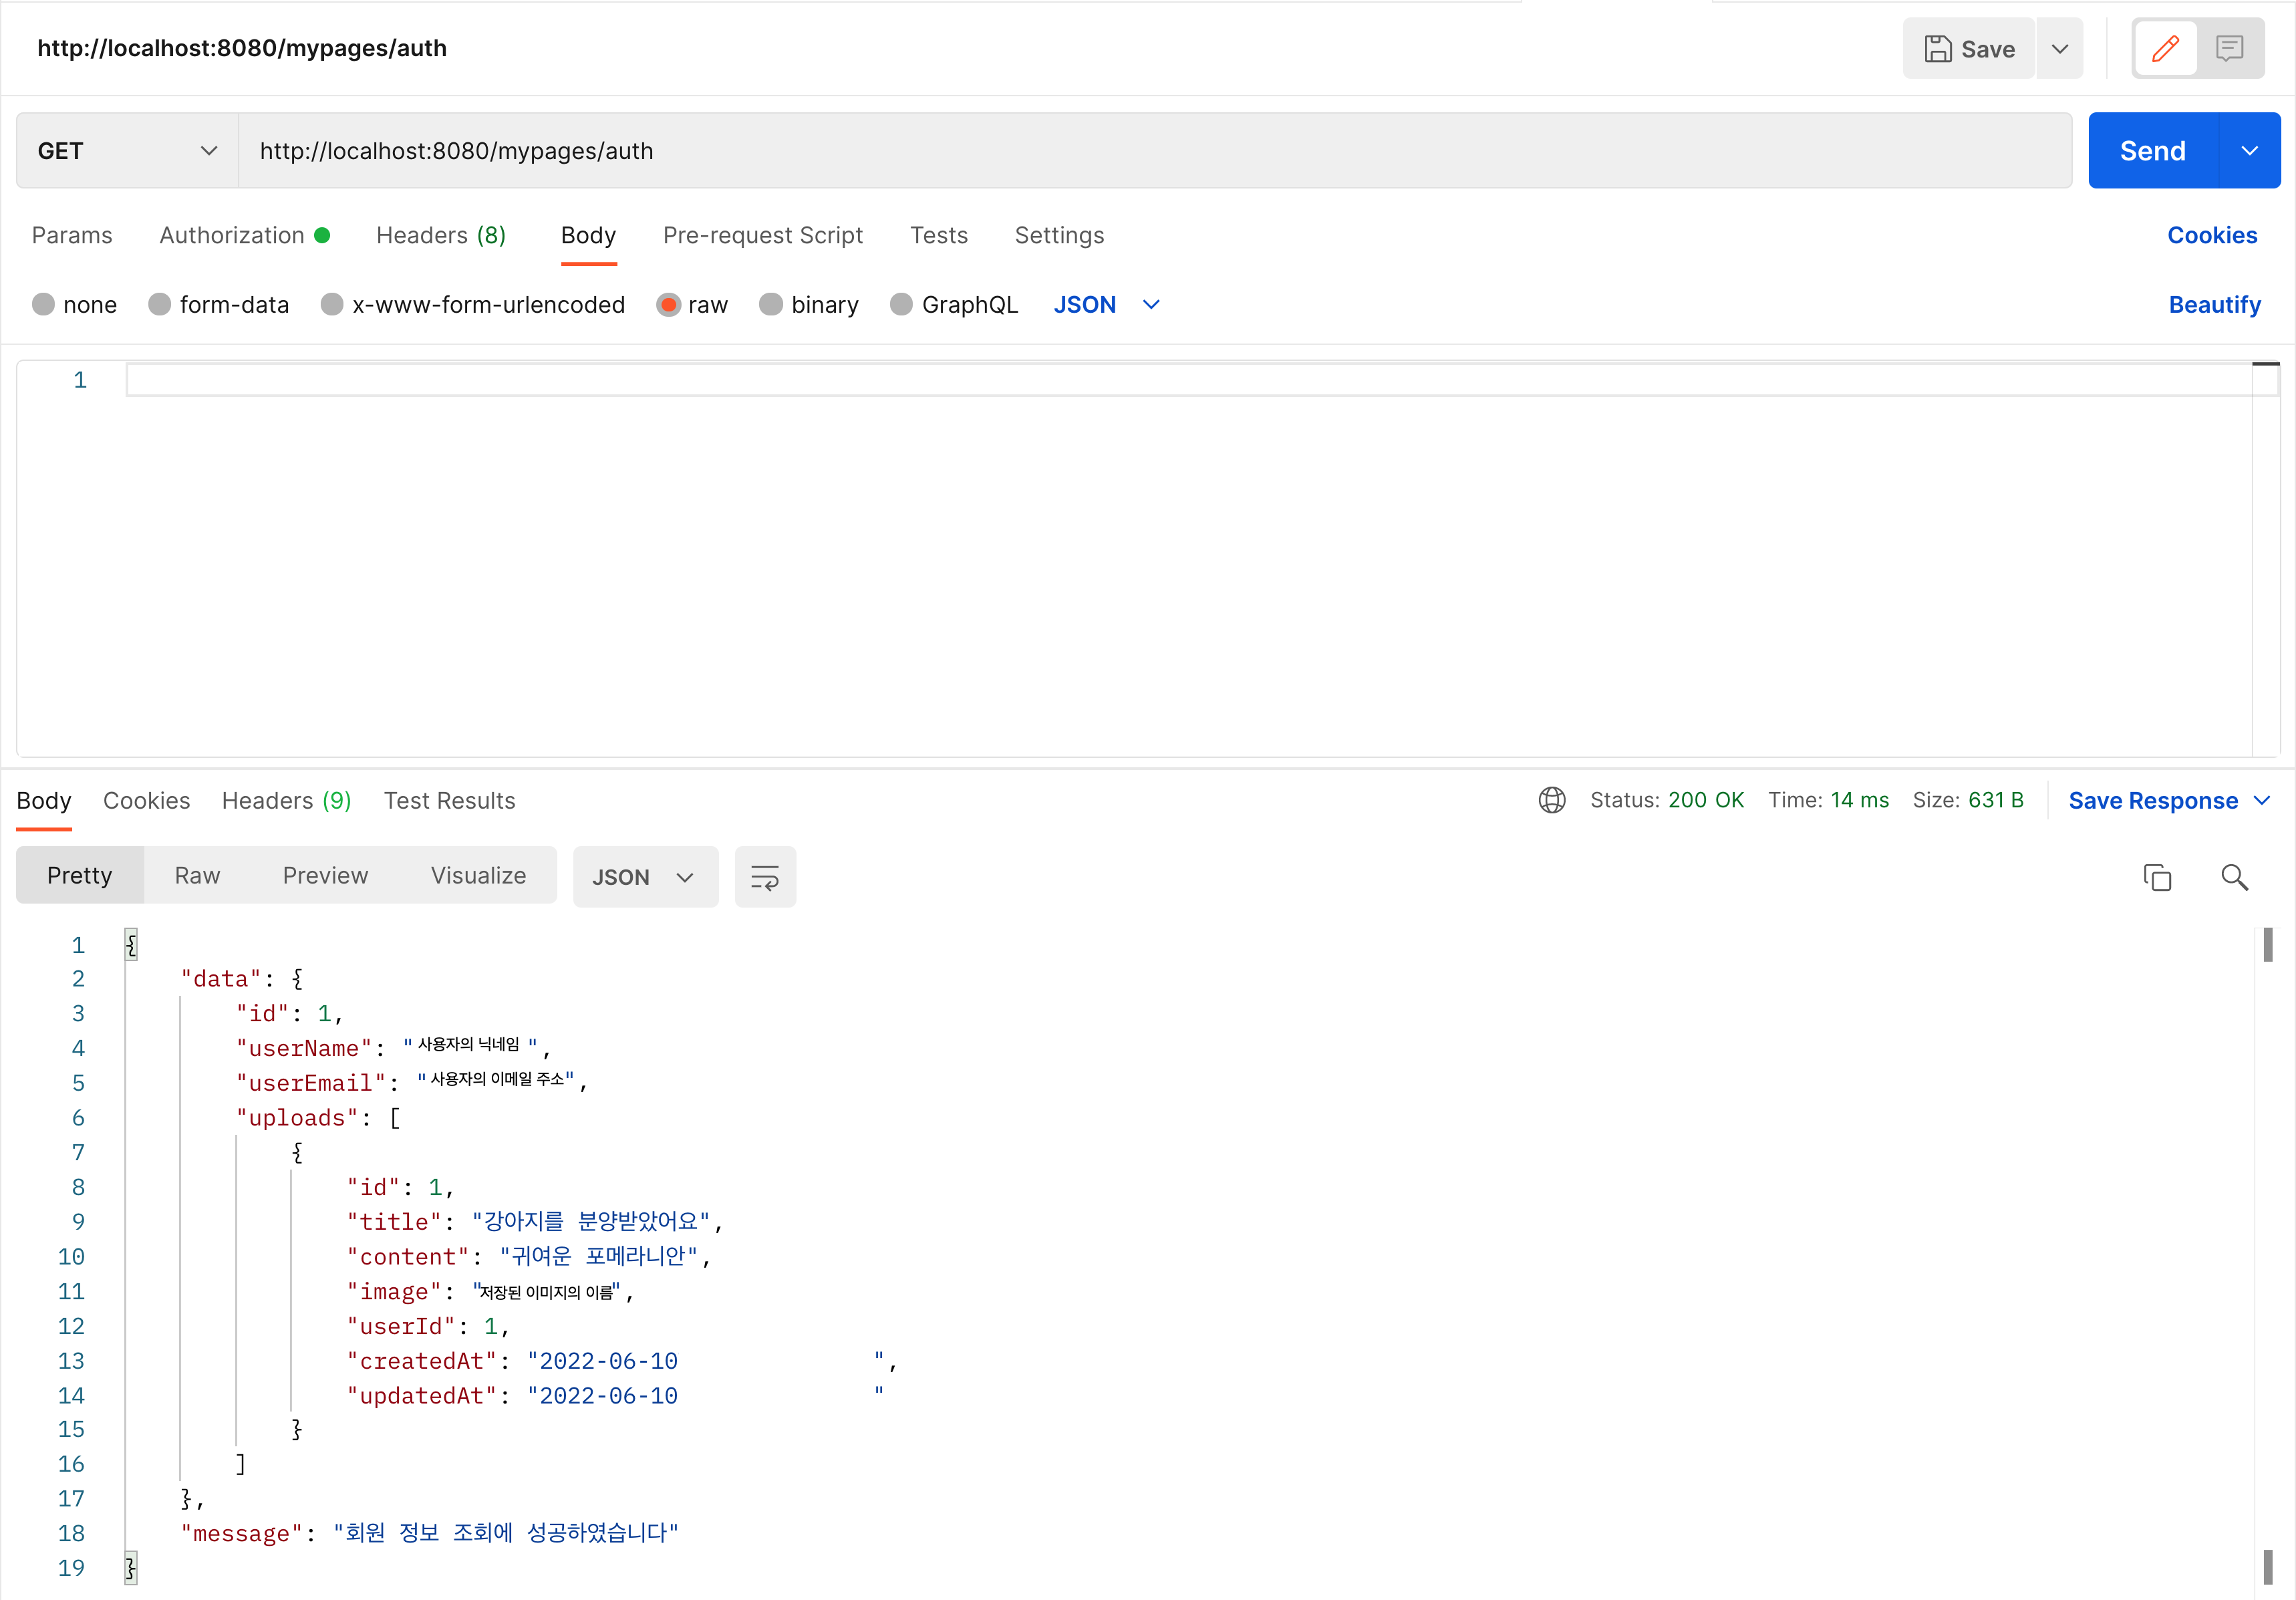Click the Save floppy disk button
2296x1600 pixels.
coord(1968,48)
